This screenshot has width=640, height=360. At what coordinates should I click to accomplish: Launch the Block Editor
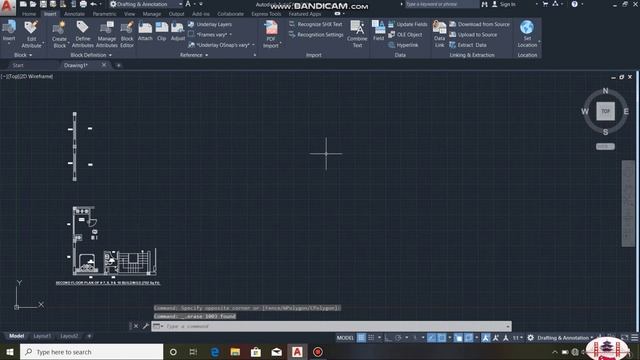click(x=127, y=34)
